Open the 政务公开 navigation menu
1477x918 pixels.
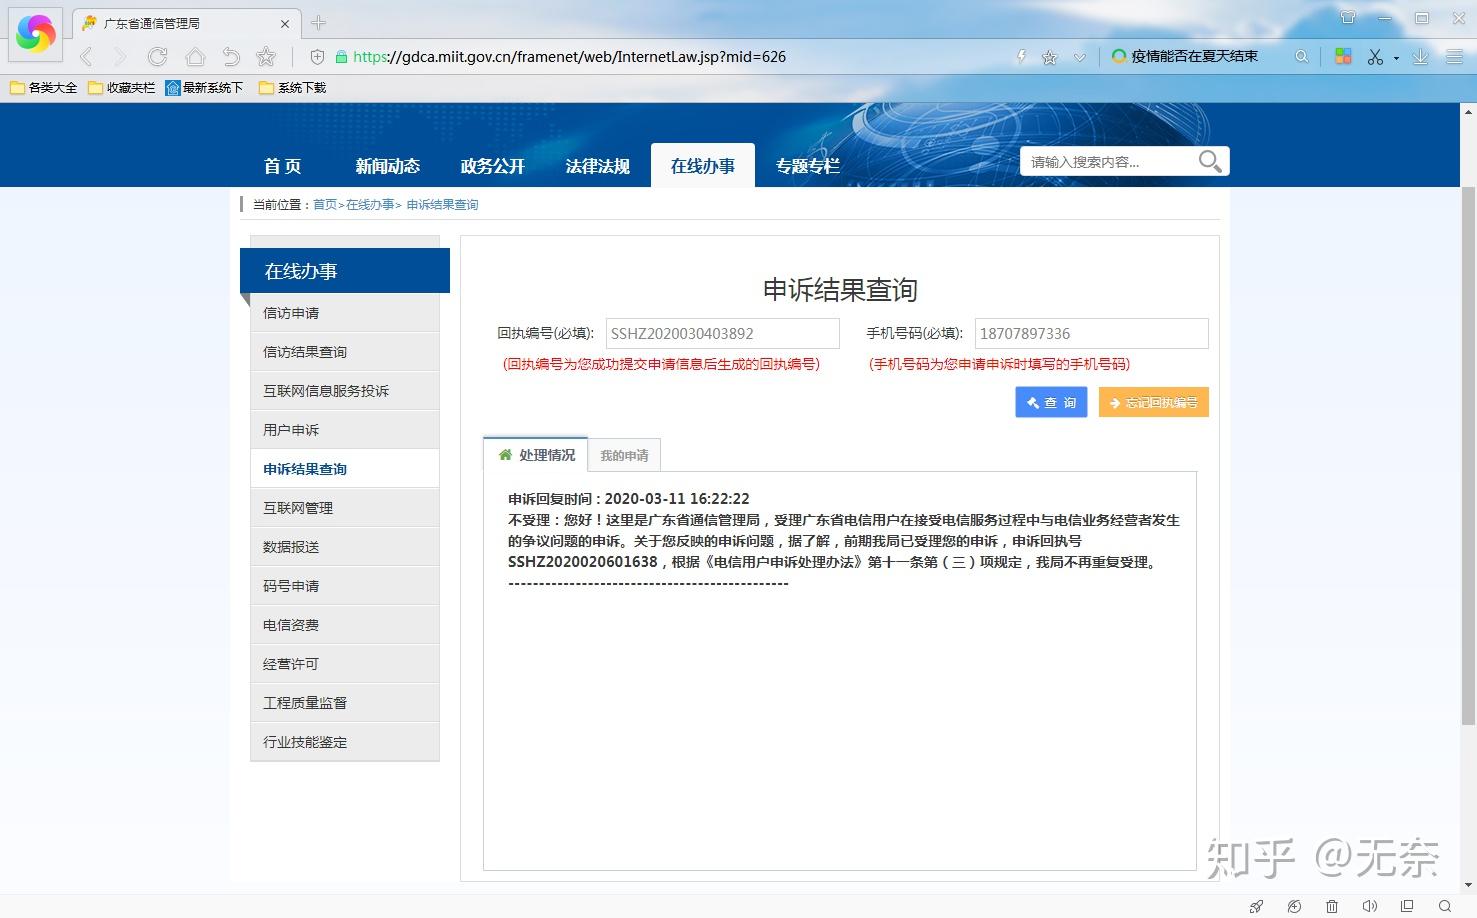point(493,166)
